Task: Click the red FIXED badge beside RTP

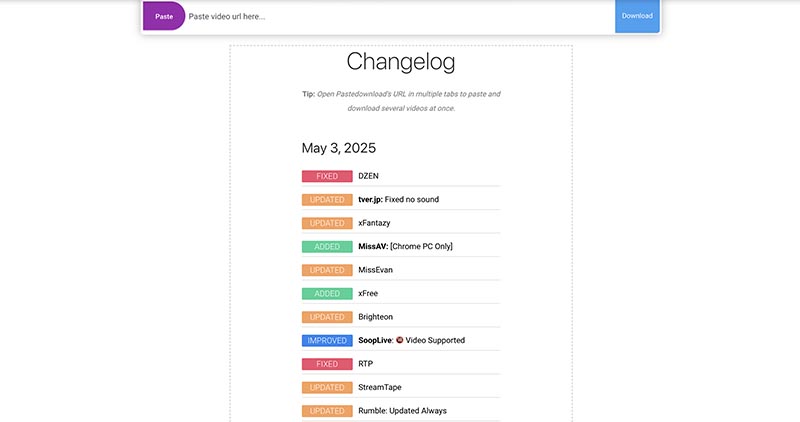Action: 327,364
